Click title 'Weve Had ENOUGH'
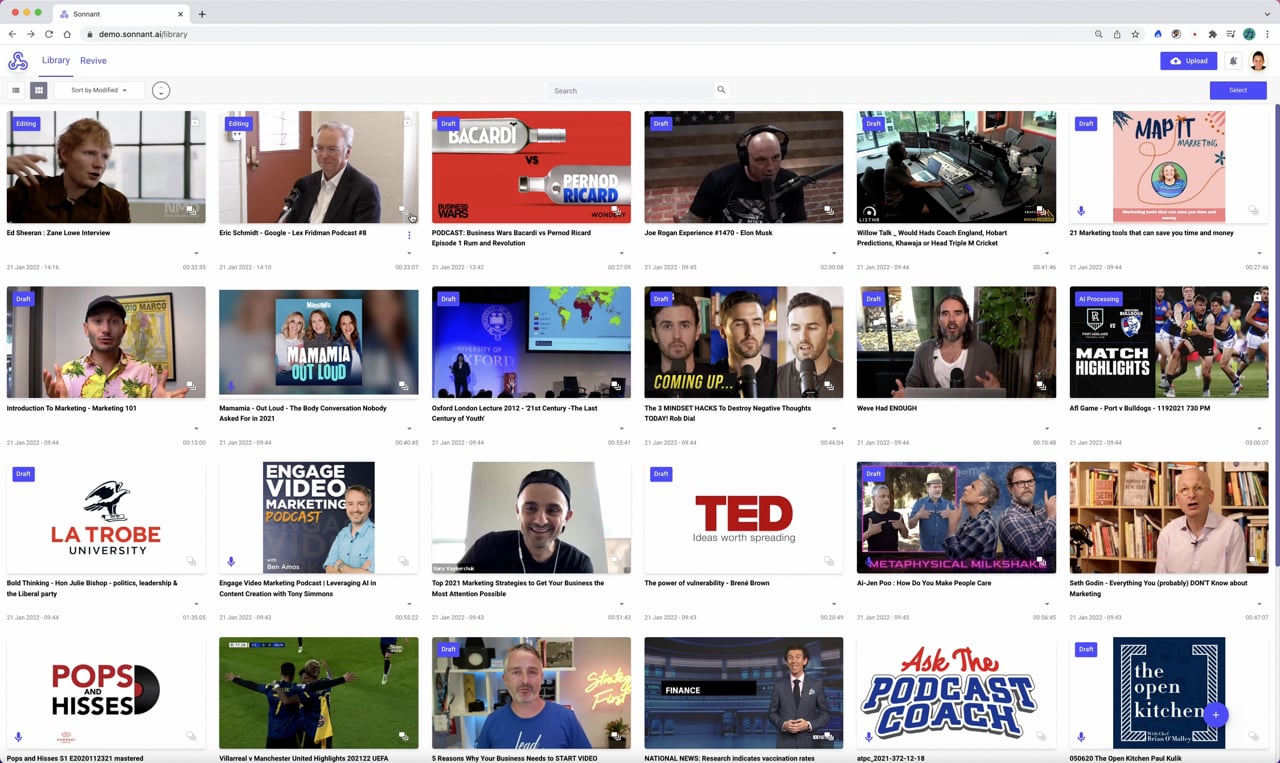 887,408
